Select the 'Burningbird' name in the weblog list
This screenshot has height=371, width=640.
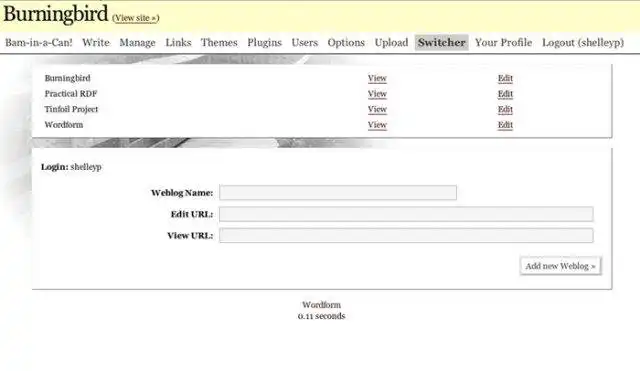pyautogui.click(x=67, y=78)
